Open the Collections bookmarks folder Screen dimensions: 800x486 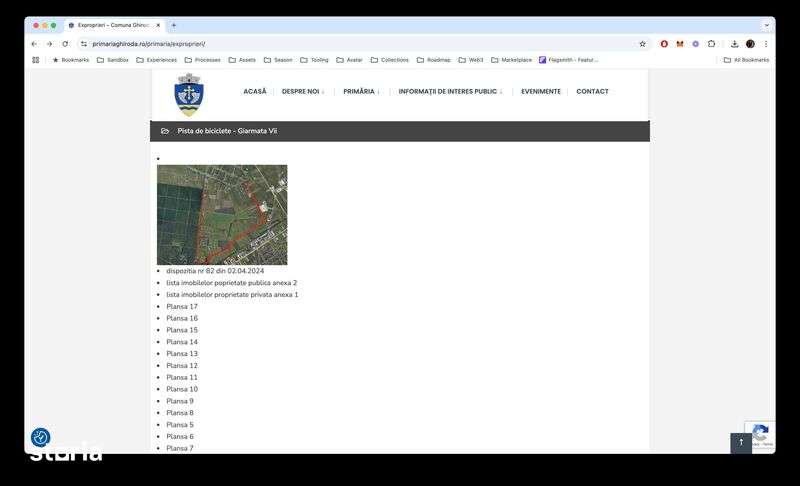[x=390, y=60]
